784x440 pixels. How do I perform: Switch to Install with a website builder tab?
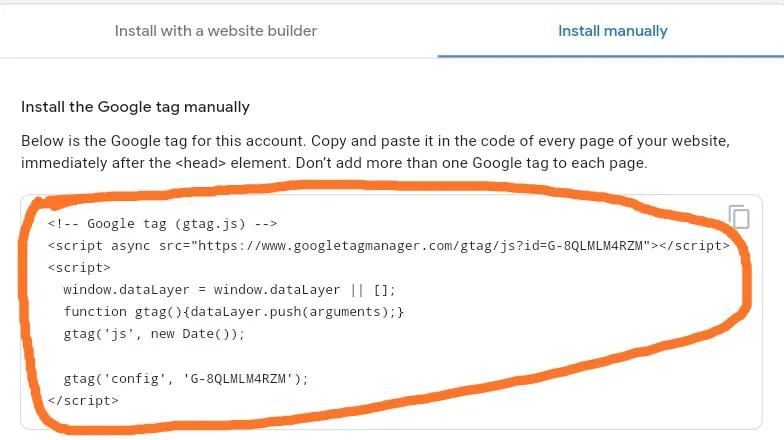point(216,31)
